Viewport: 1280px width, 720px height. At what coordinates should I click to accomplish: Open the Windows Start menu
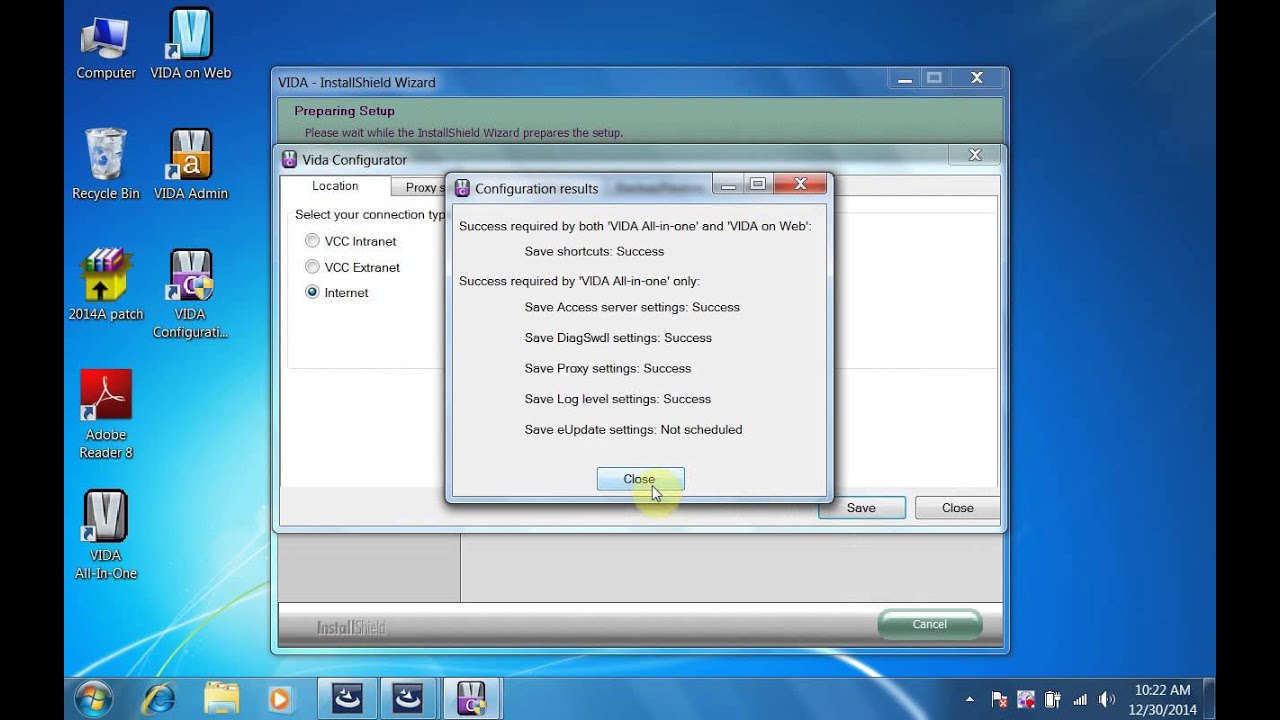[x=94, y=698]
